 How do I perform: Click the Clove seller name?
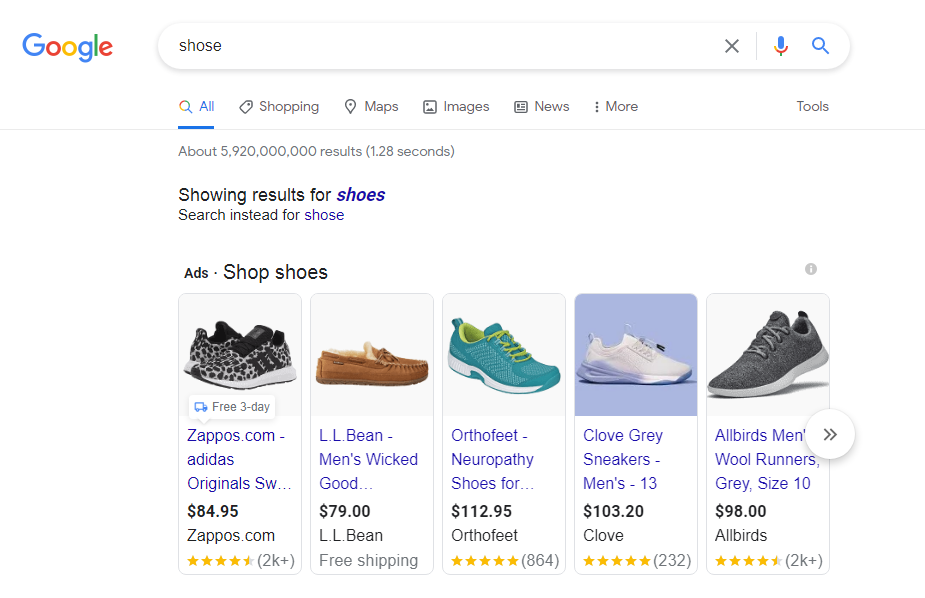click(x=603, y=535)
